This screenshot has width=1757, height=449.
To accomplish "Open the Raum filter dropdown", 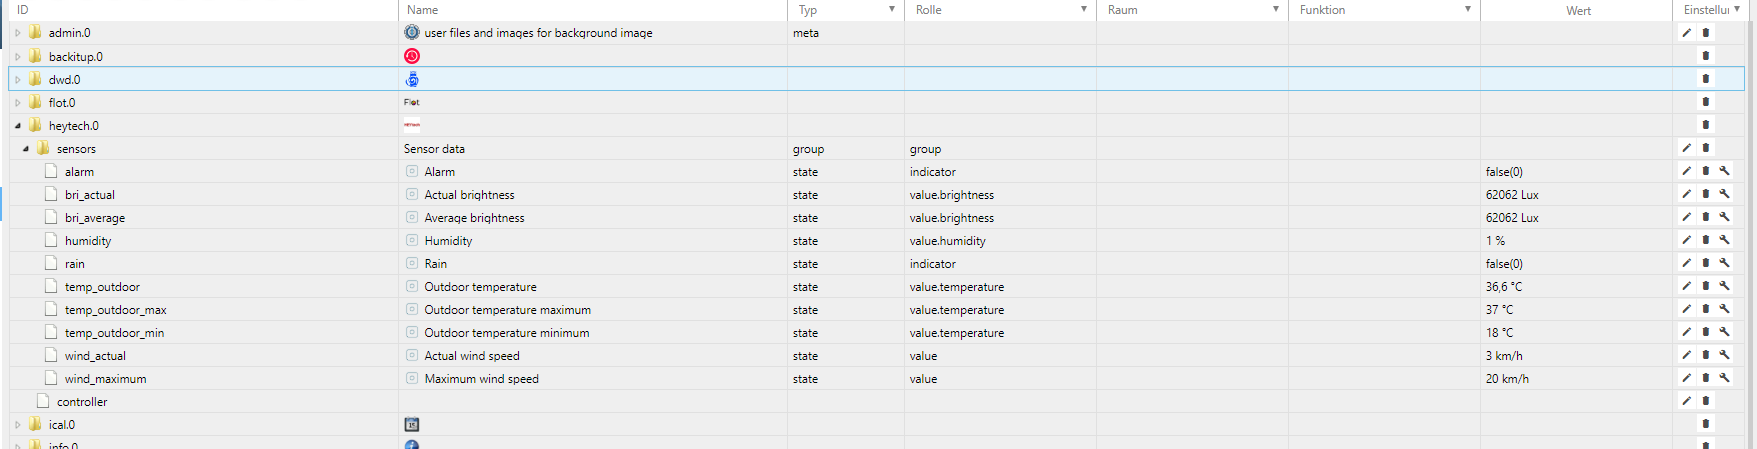I will pos(1276,10).
